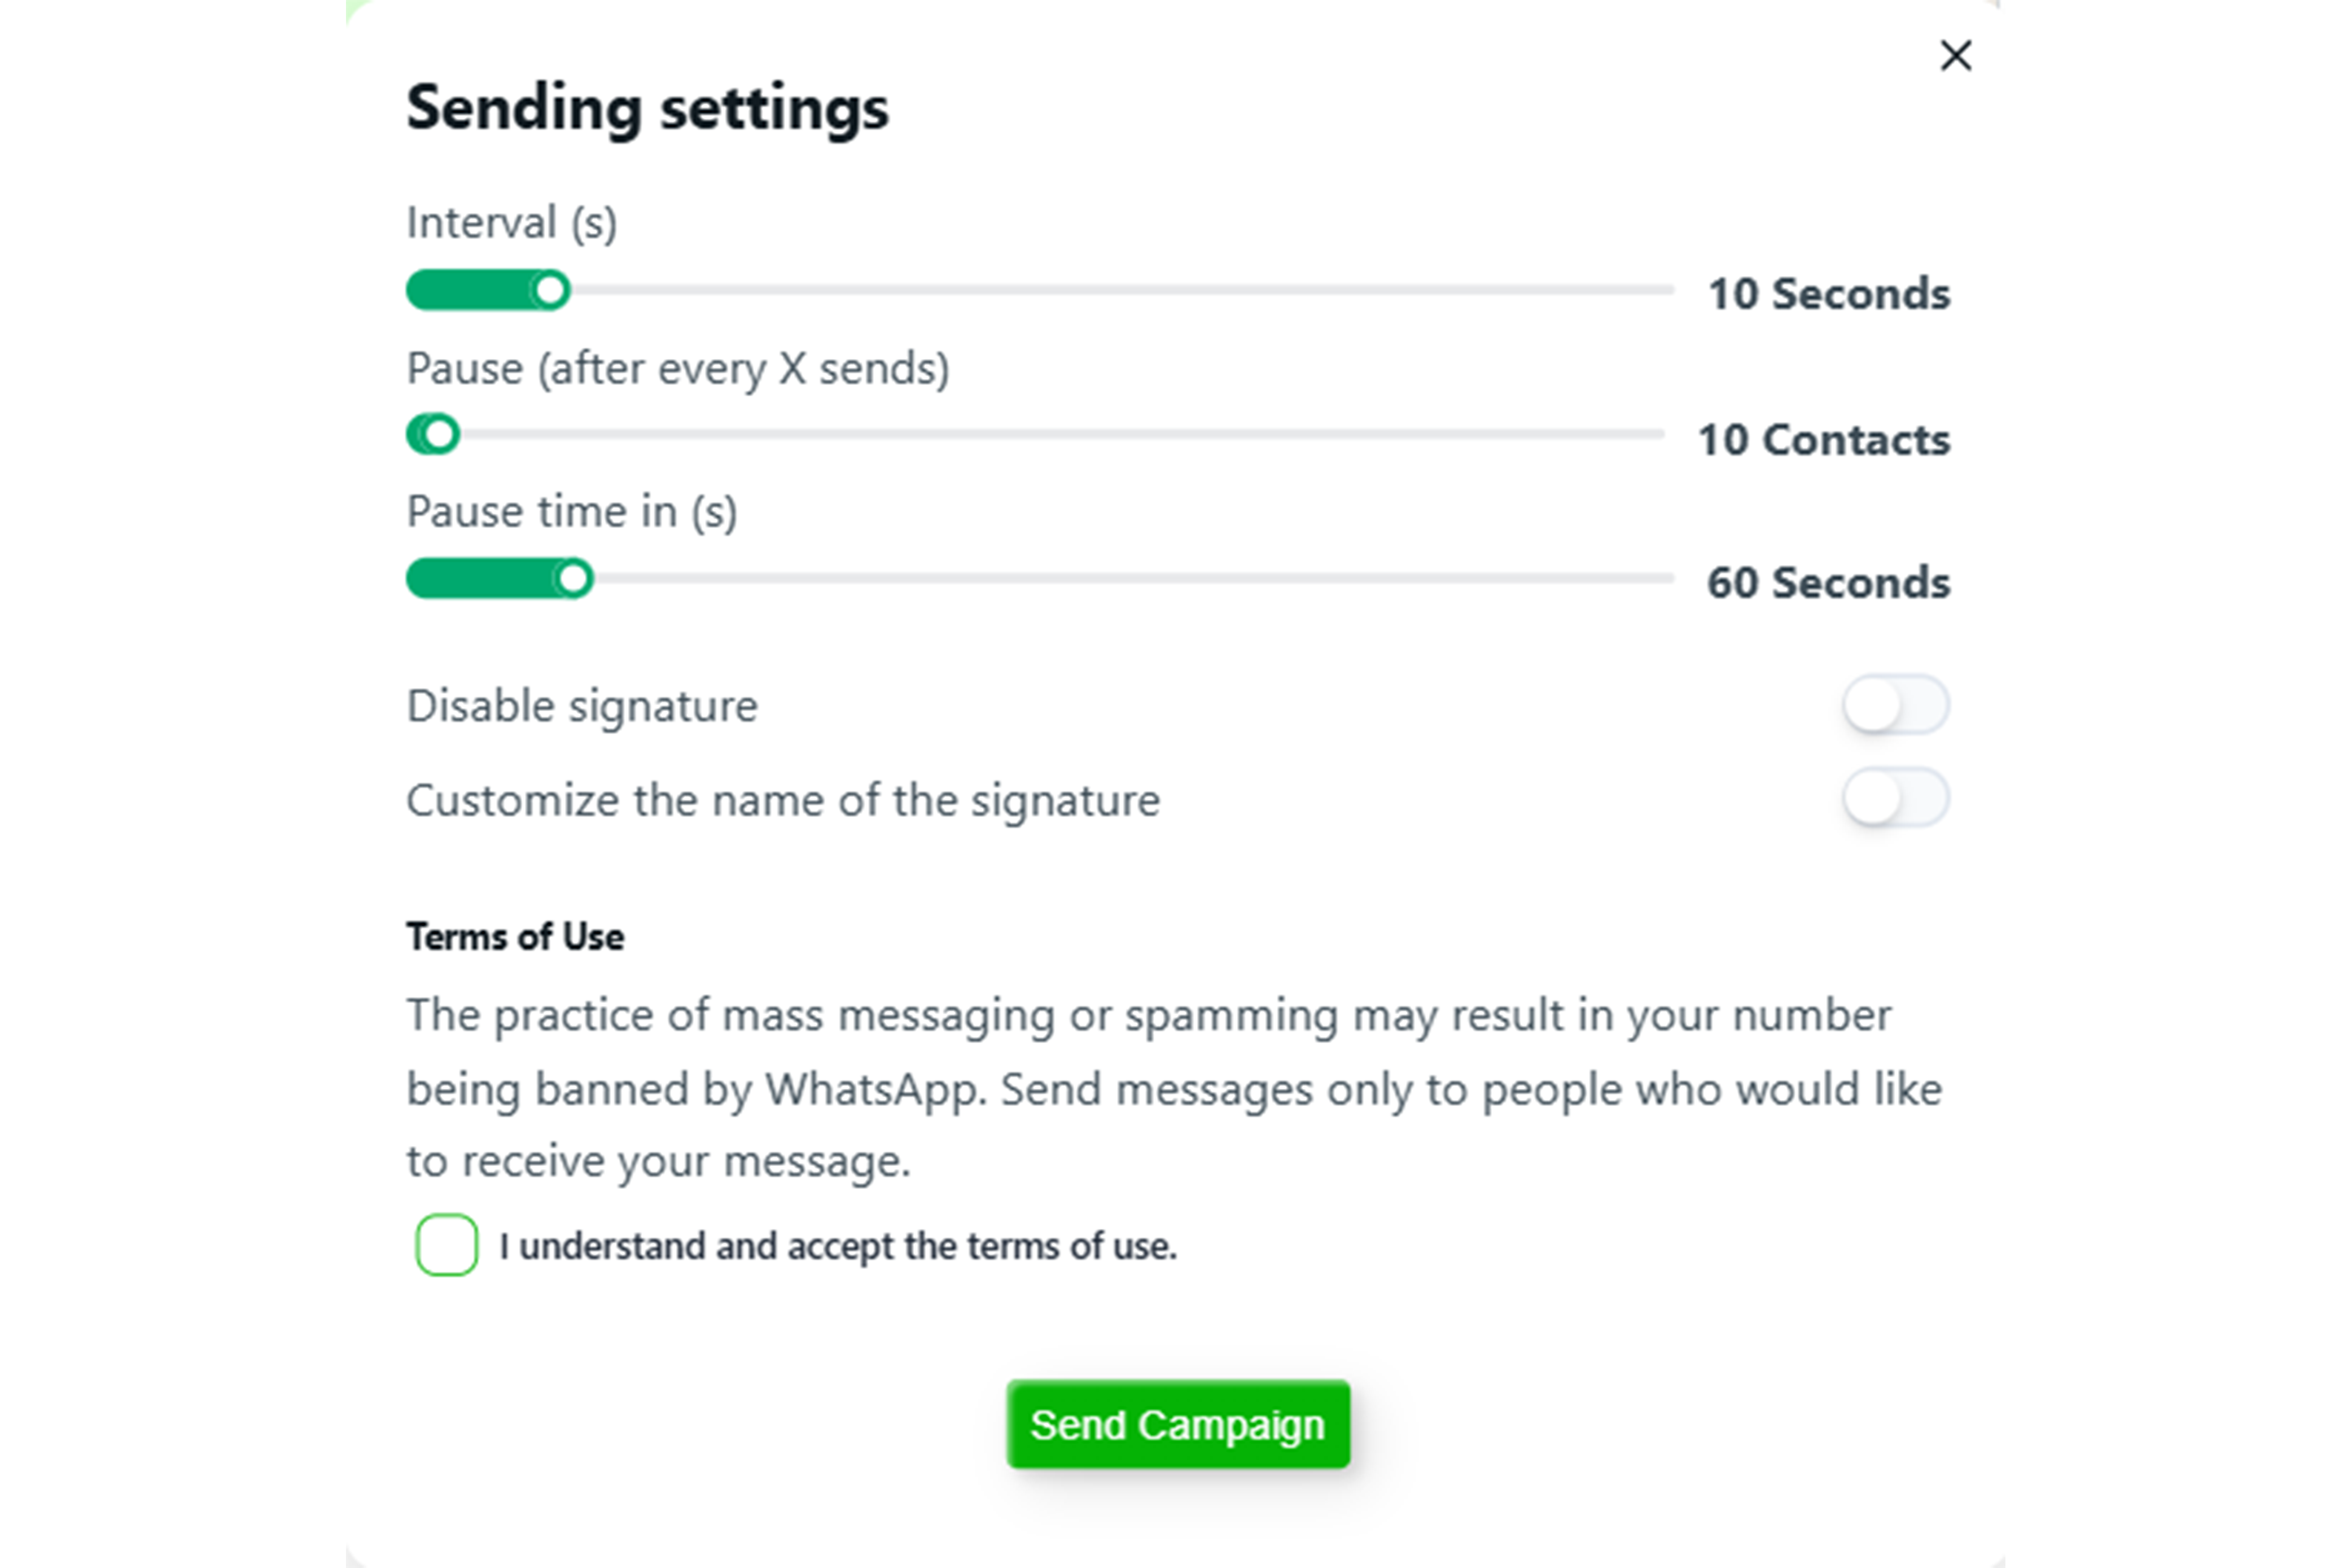Click the 'Pause (after every X sends)' label
This screenshot has width=2352, height=1568.
[677, 369]
